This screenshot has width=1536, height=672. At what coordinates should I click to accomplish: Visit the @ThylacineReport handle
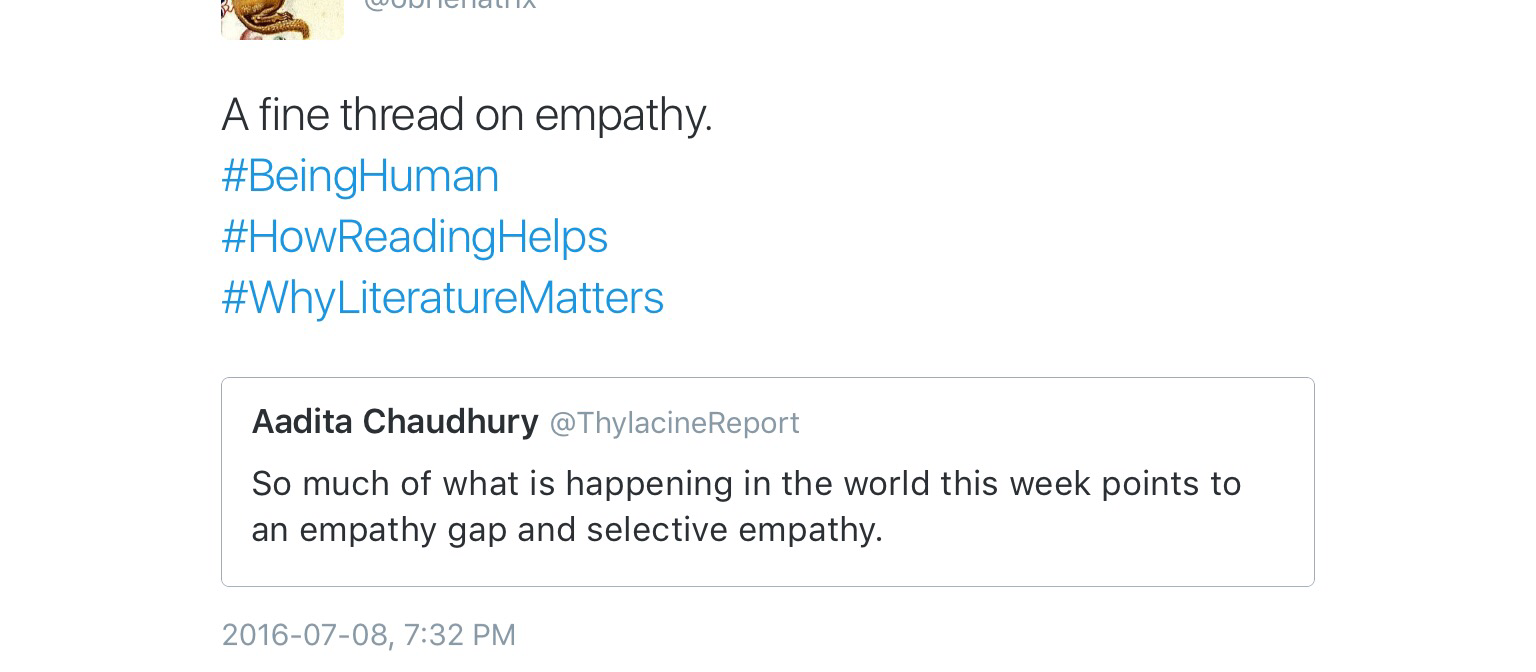coord(675,423)
